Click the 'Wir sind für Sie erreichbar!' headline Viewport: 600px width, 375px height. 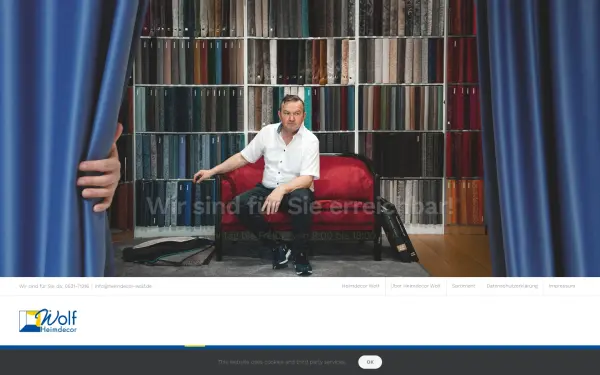pyautogui.click(x=300, y=206)
